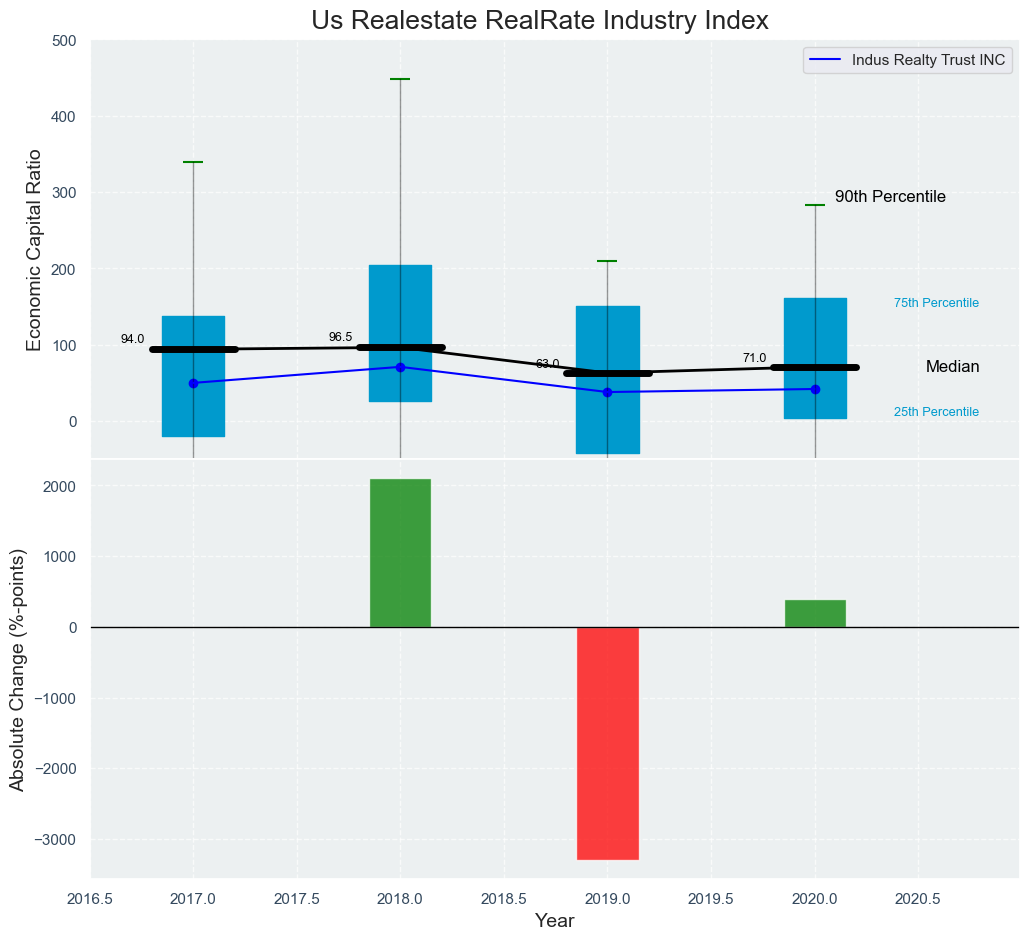Click the blue line sample in the legend

pyautogui.click(x=825, y=60)
